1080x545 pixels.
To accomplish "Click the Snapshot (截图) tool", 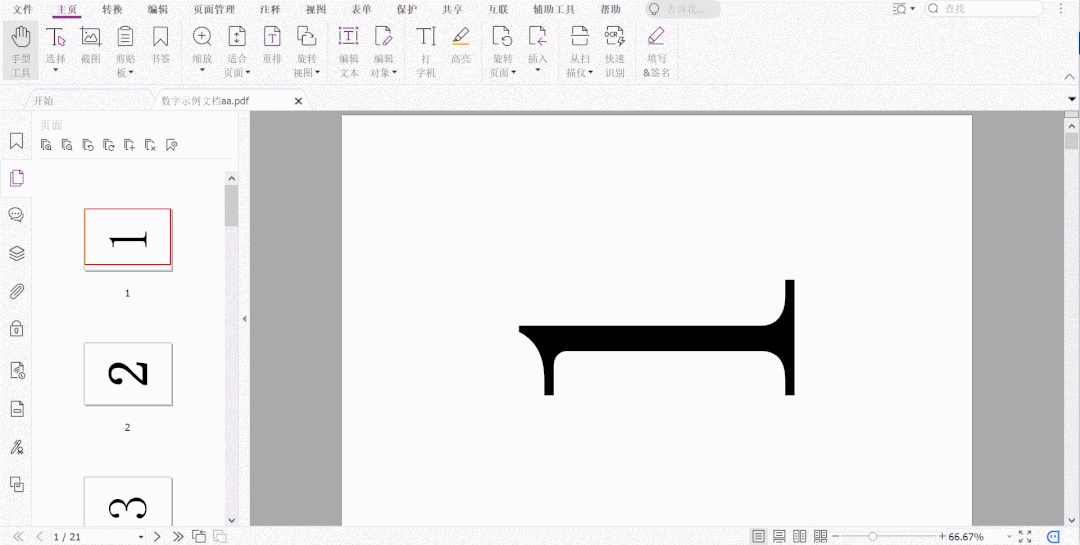I will coord(90,51).
